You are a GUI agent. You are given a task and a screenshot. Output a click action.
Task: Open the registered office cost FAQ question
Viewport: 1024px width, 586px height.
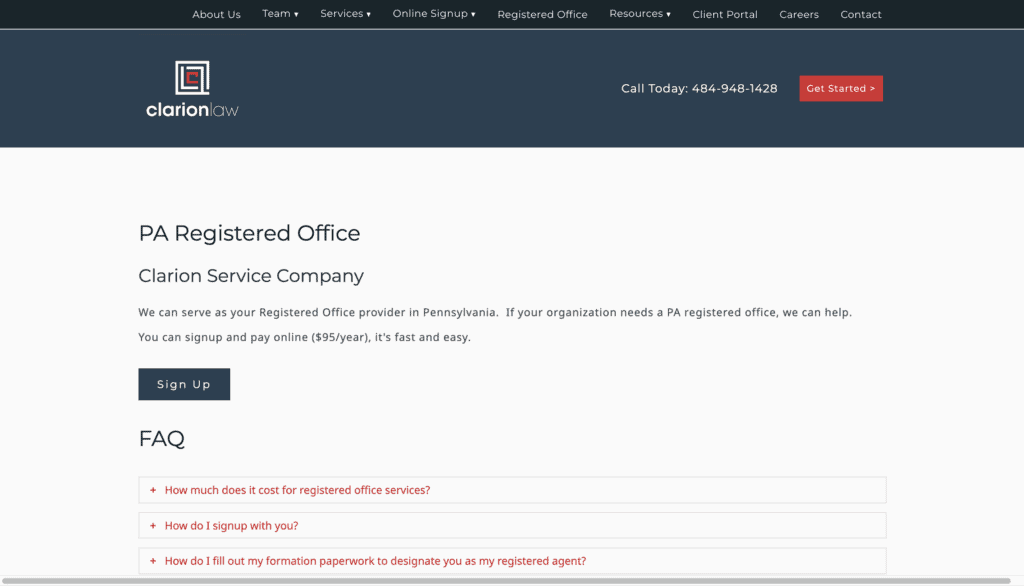click(x=297, y=490)
